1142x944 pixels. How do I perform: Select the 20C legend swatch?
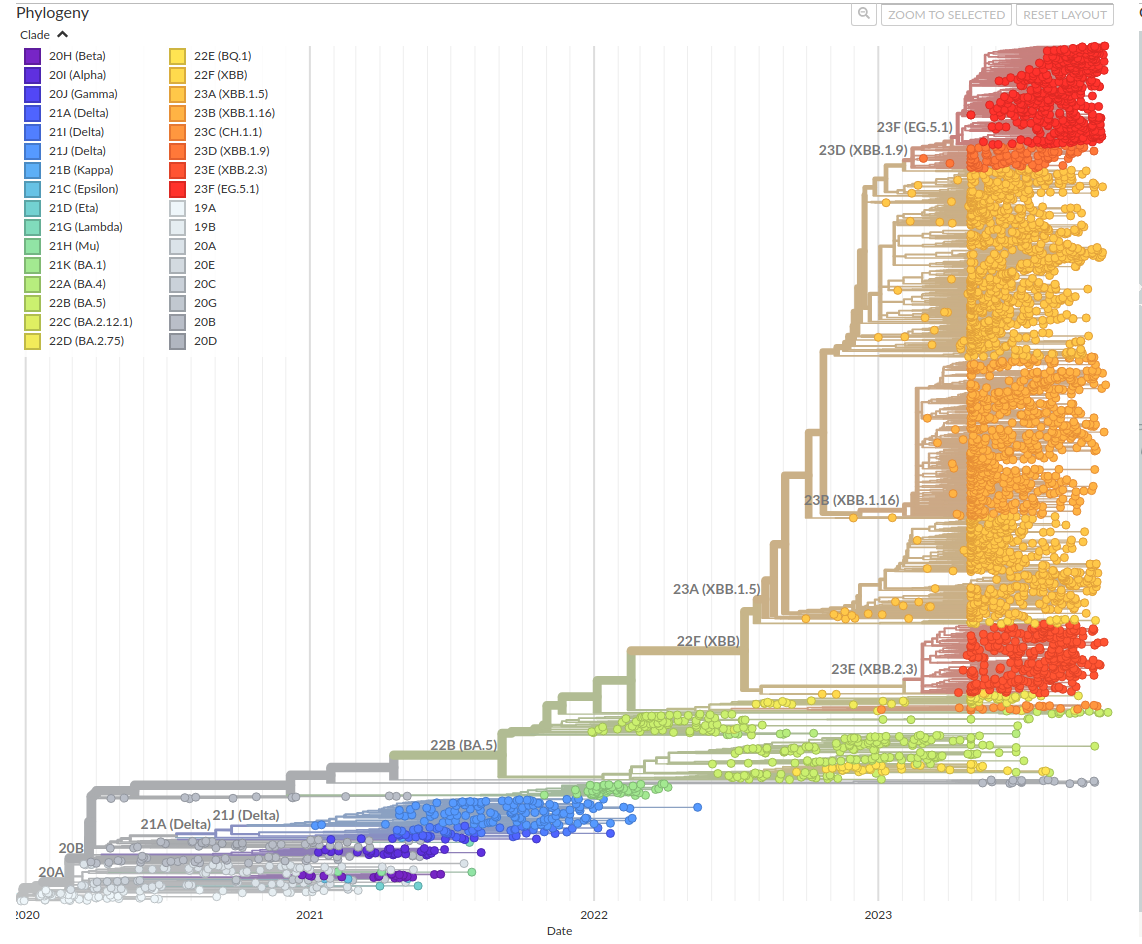point(177,284)
